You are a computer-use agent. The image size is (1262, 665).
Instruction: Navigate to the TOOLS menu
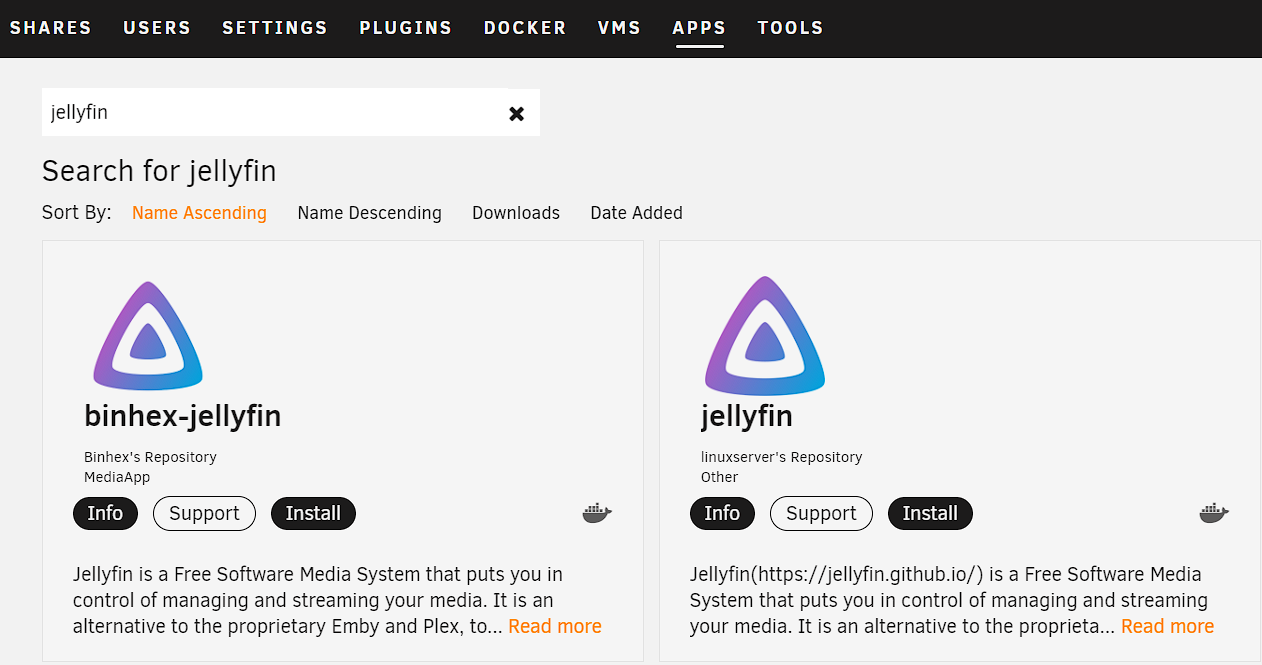click(x=790, y=28)
